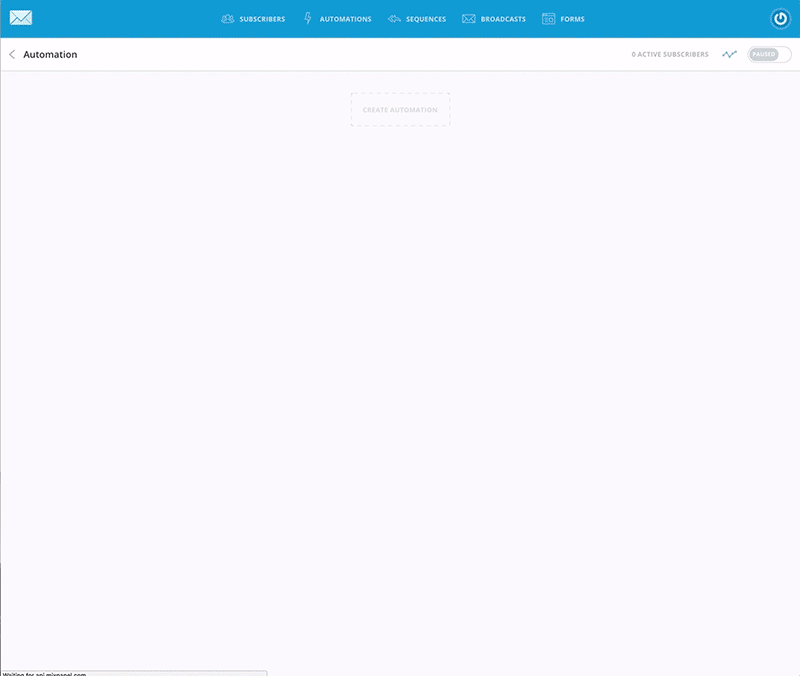Open the analytics line chart icon
Screen dimensions: 800x676
click(730, 54)
